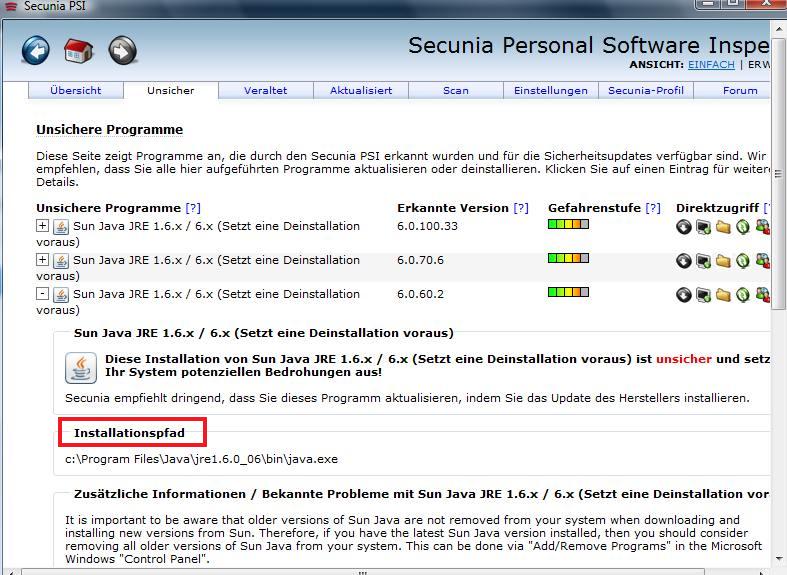
Task: Click the Zusätzliche Informationen section heading
Action: 421,494
